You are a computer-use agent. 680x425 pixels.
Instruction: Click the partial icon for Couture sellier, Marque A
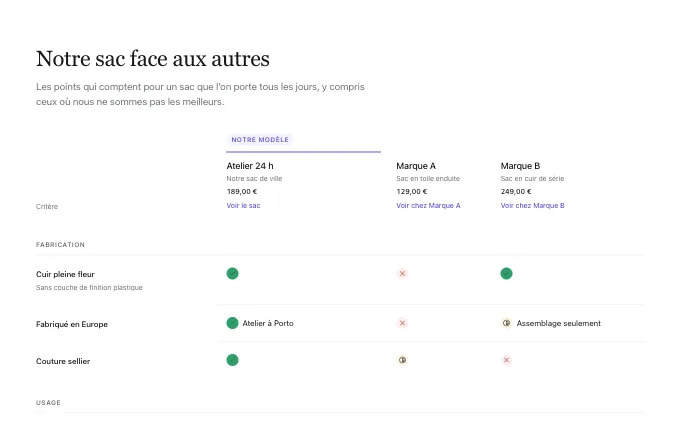click(x=402, y=360)
